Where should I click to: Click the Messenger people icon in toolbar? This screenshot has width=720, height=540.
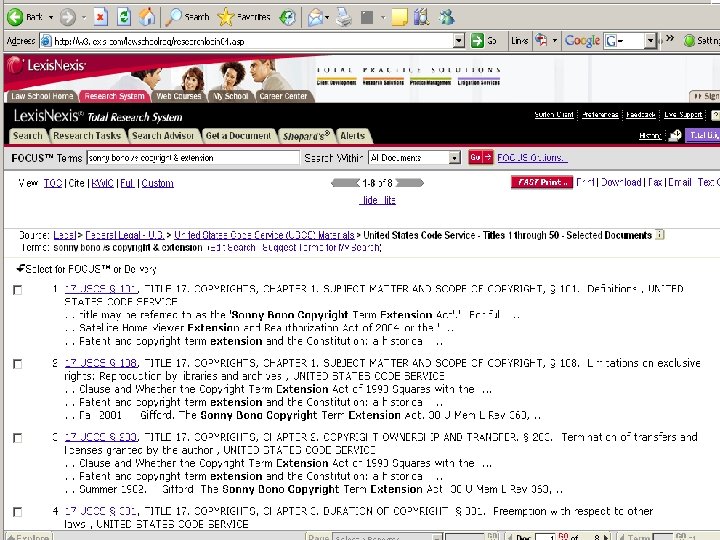(x=446, y=17)
